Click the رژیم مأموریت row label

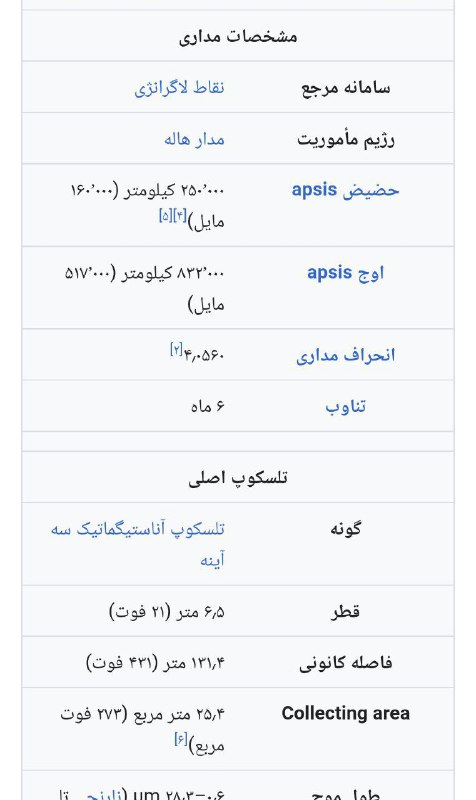tap(345, 139)
